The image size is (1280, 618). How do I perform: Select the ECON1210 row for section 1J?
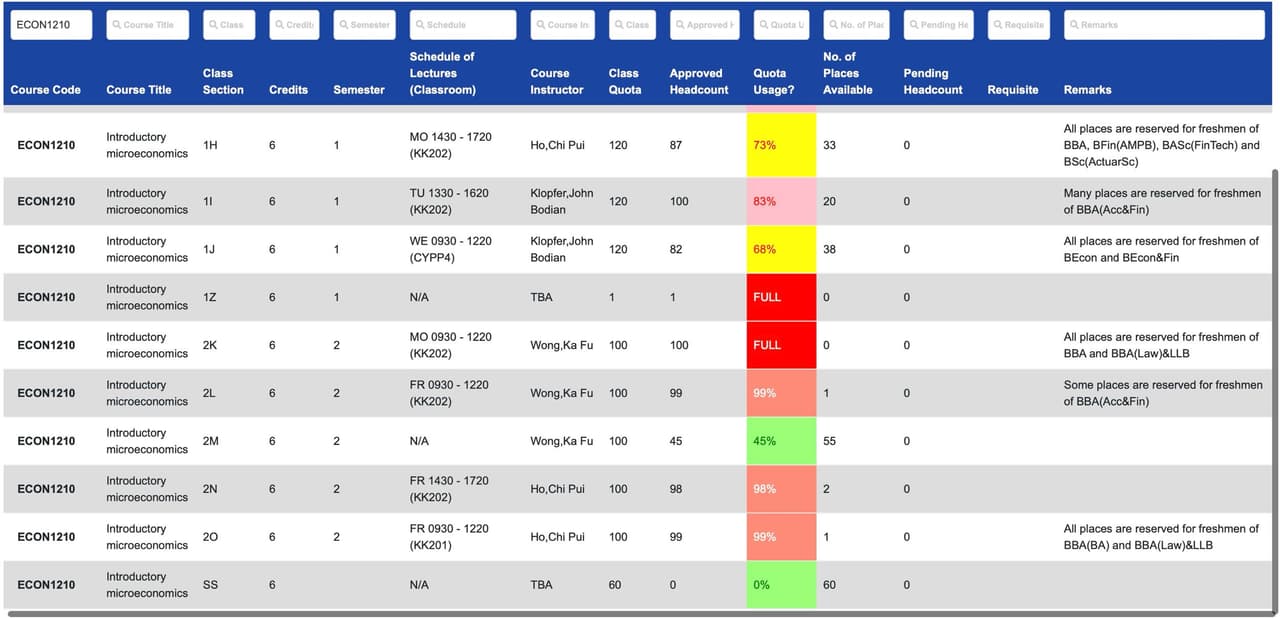(46, 249)
